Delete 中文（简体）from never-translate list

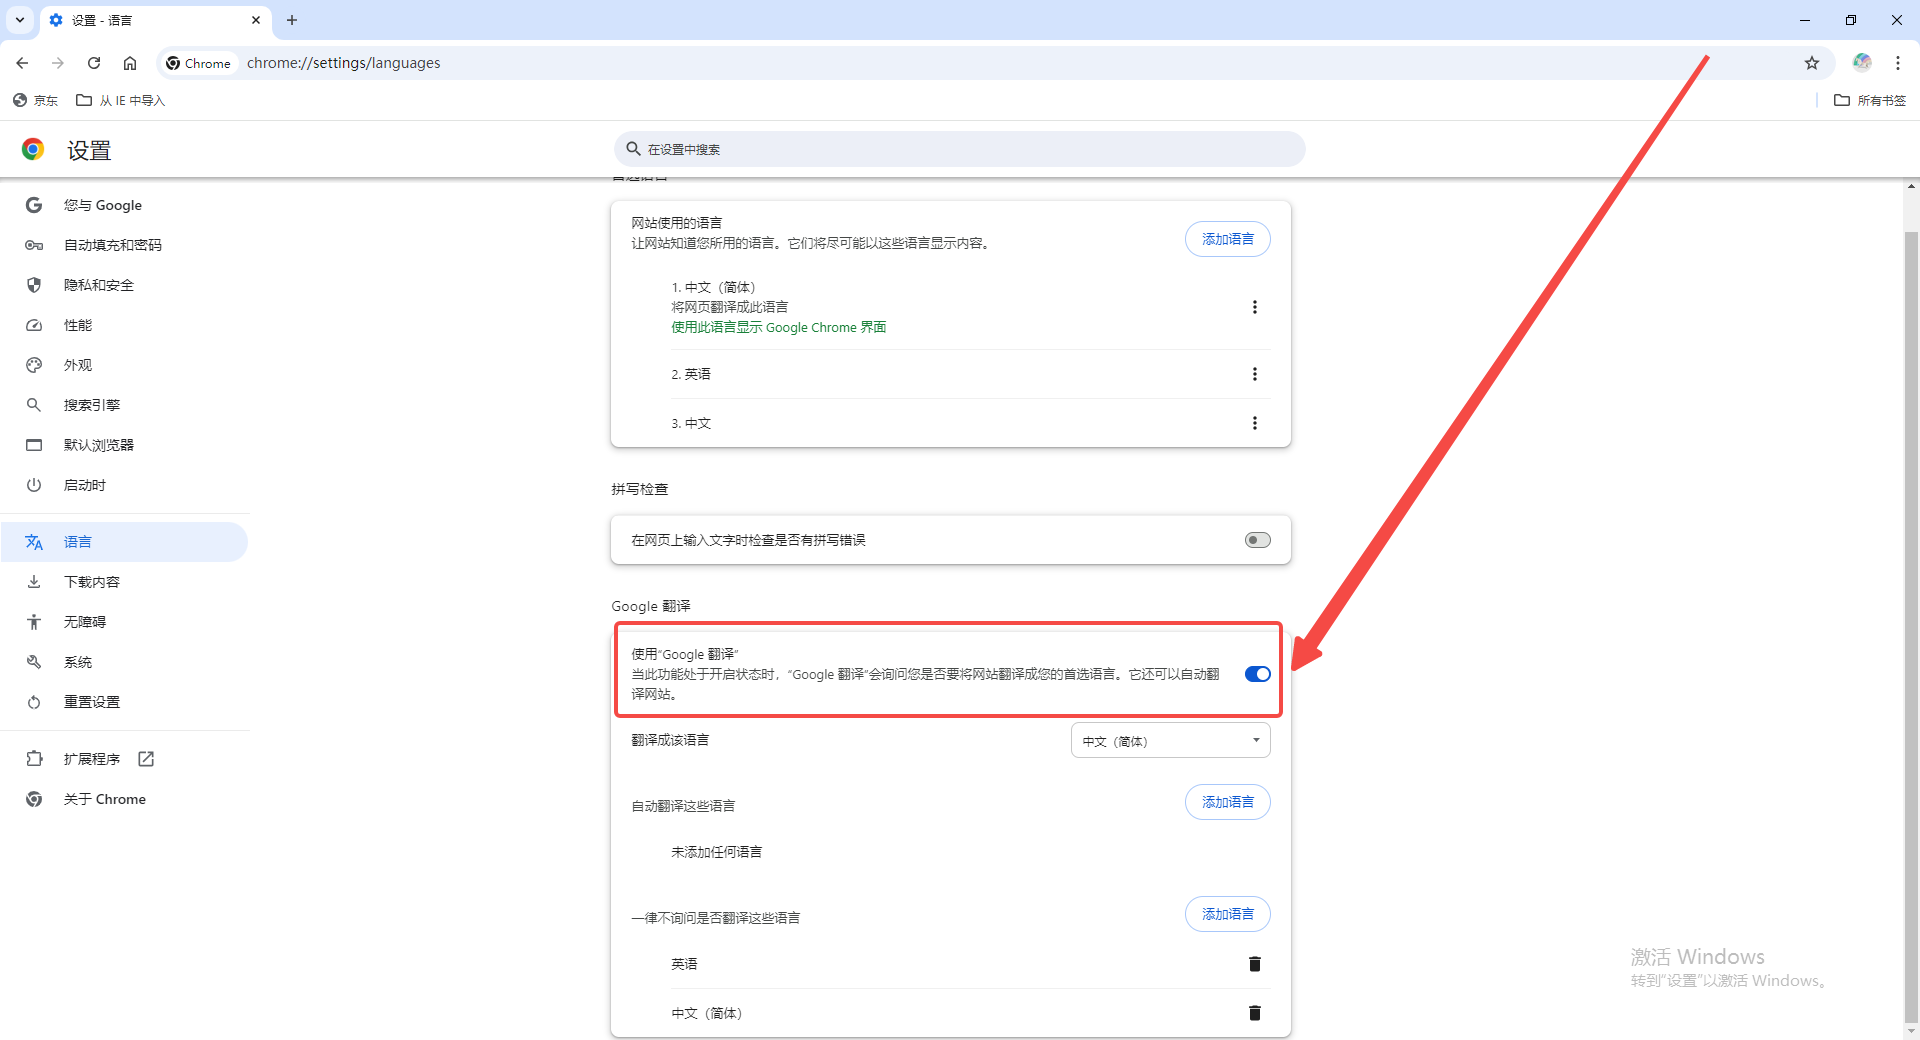tap(1255, 1013)
